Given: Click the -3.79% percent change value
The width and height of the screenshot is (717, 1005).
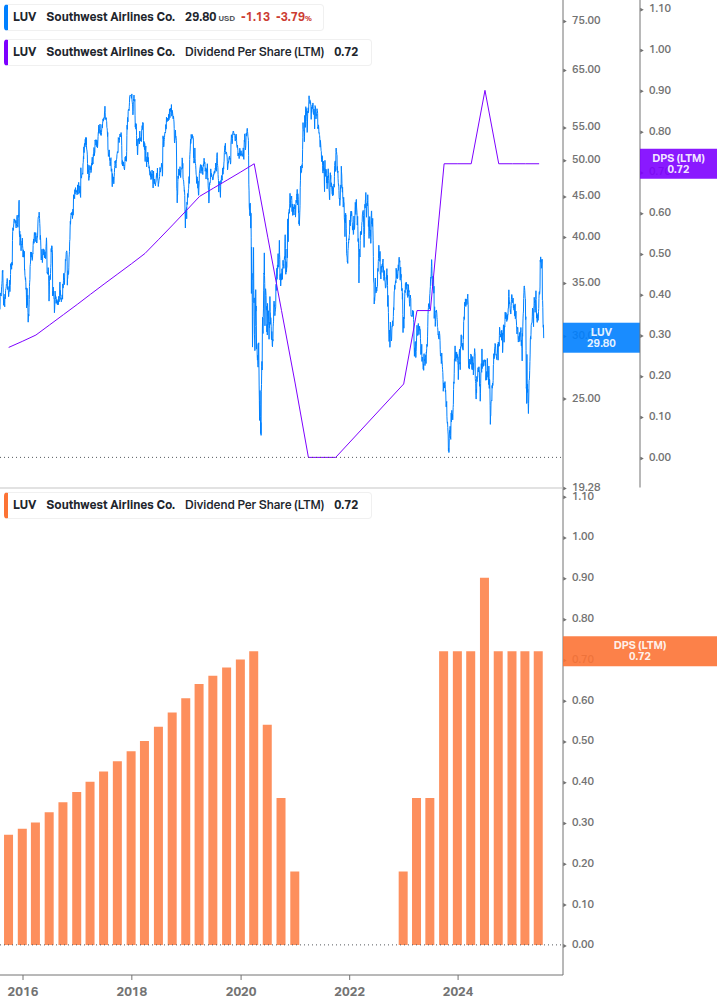Looking at the screenshot, I should [293, 17].
